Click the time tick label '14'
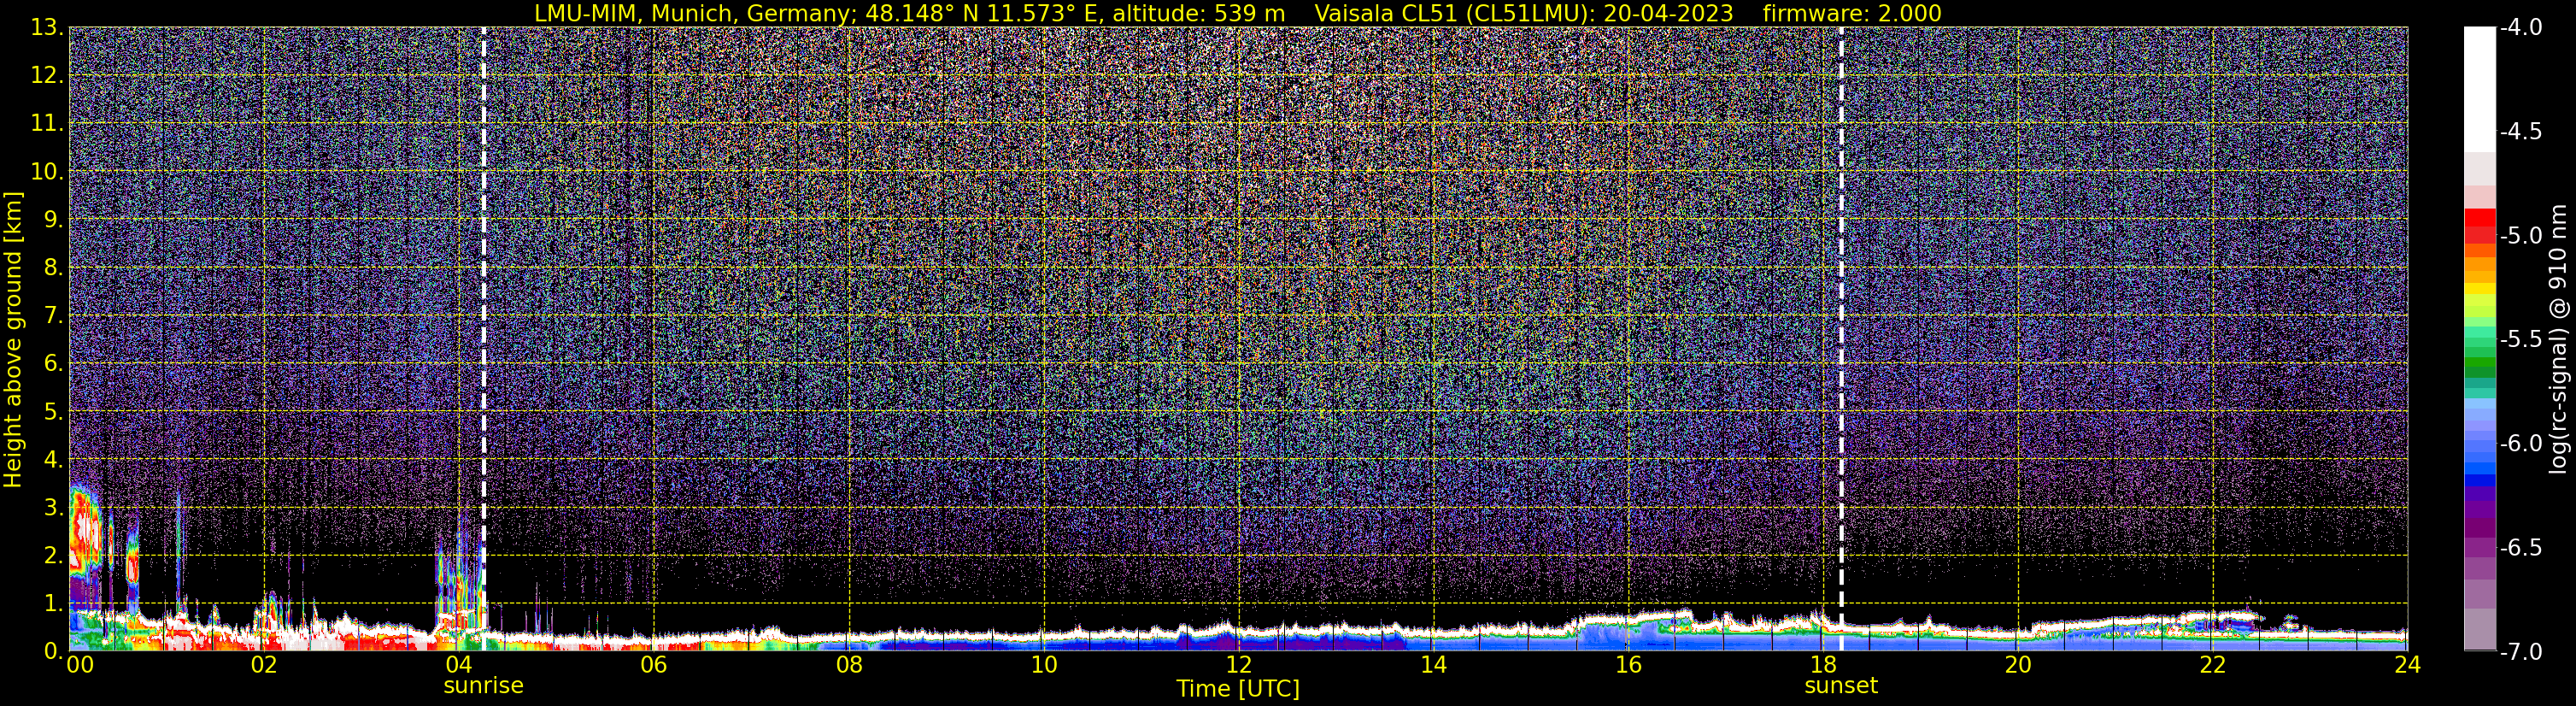 tap(1433, 666)
